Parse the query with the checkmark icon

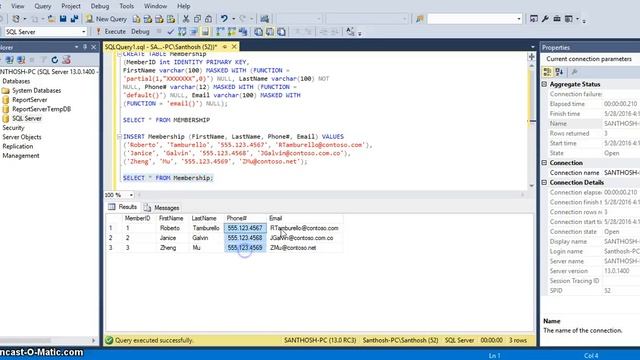point(171,31)
